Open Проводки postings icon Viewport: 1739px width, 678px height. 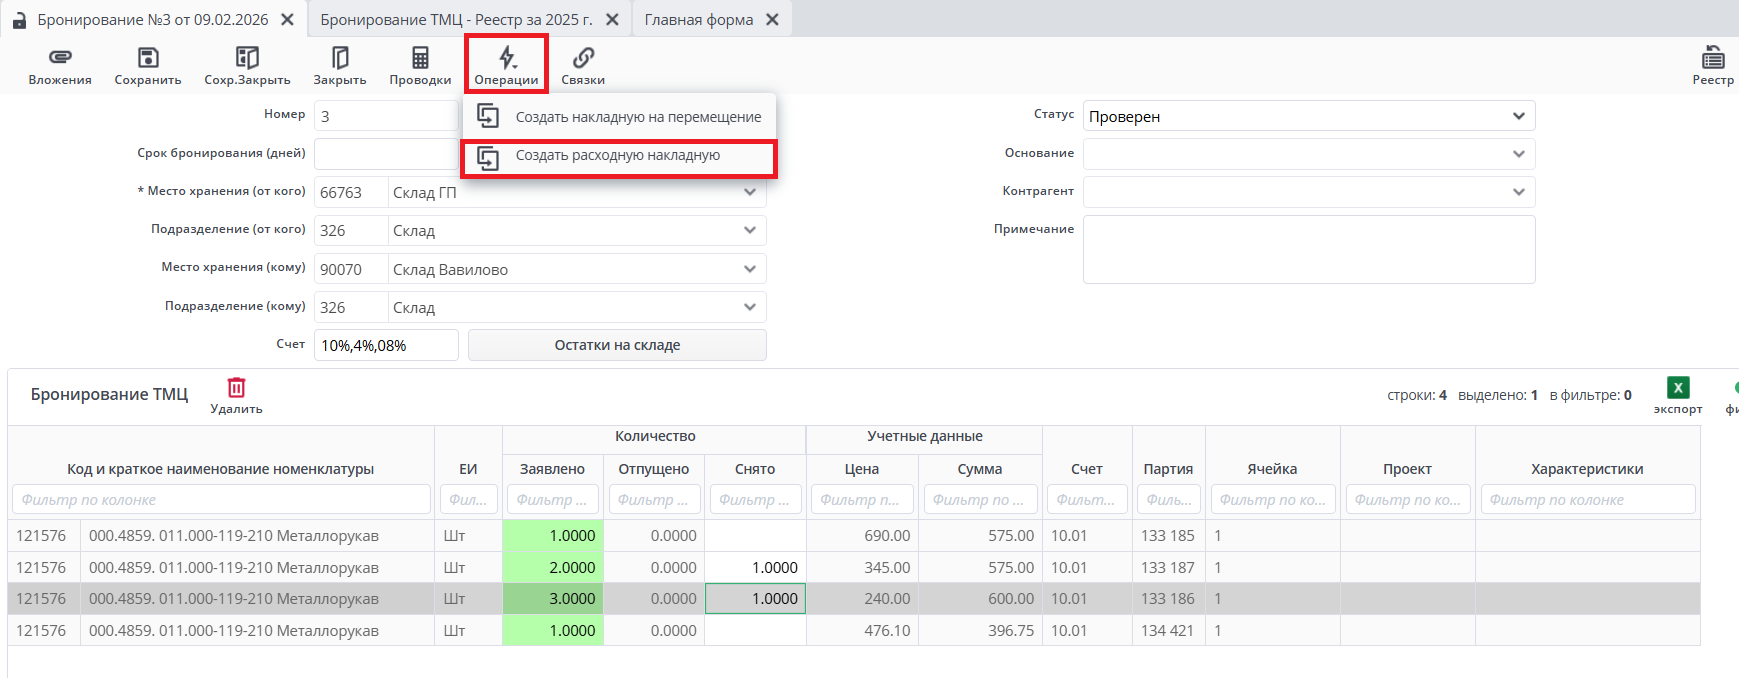point(420,58)
